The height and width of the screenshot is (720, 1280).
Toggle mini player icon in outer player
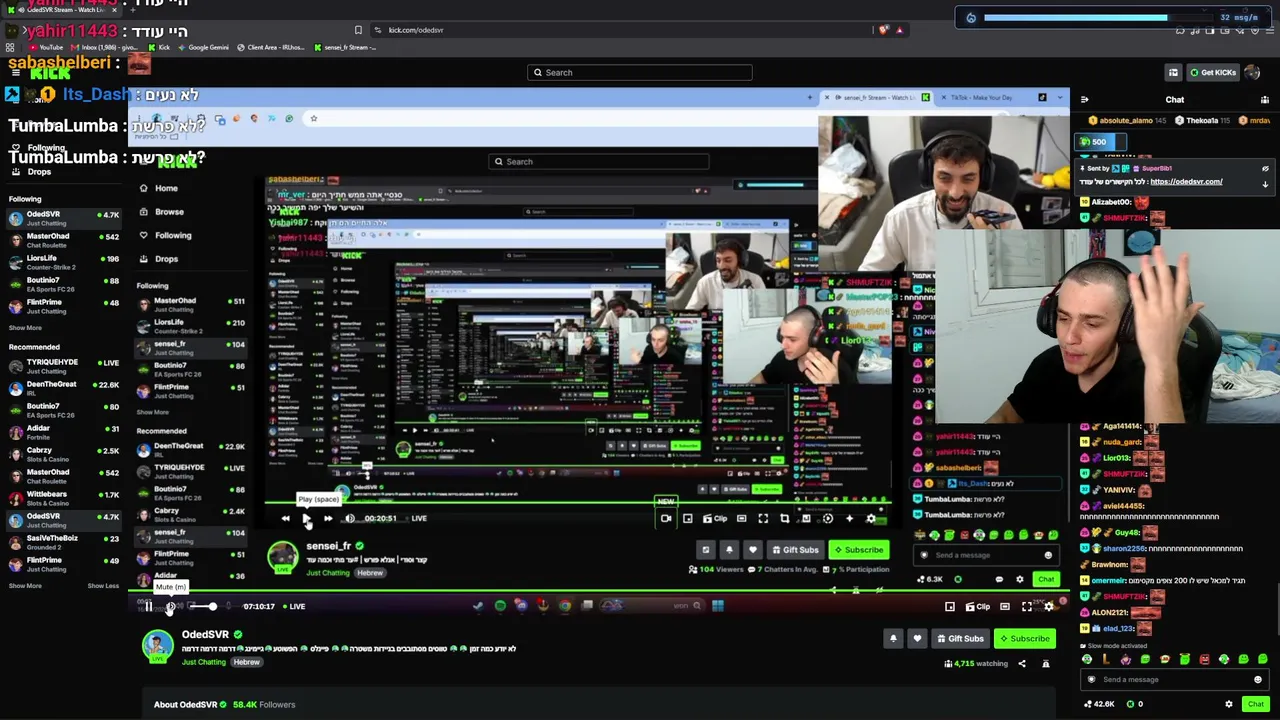tap(950, 606)
